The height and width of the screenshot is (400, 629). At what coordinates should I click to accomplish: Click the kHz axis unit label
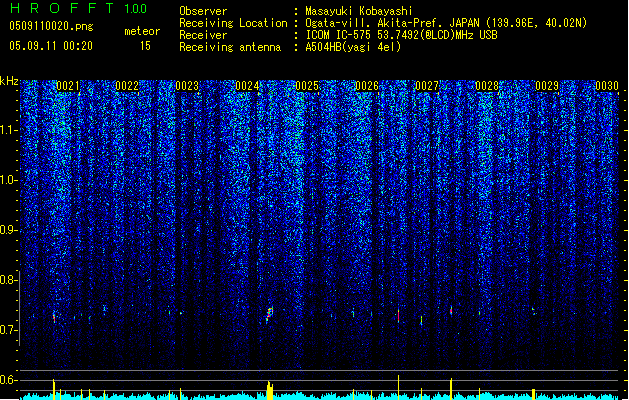point(9,81)
